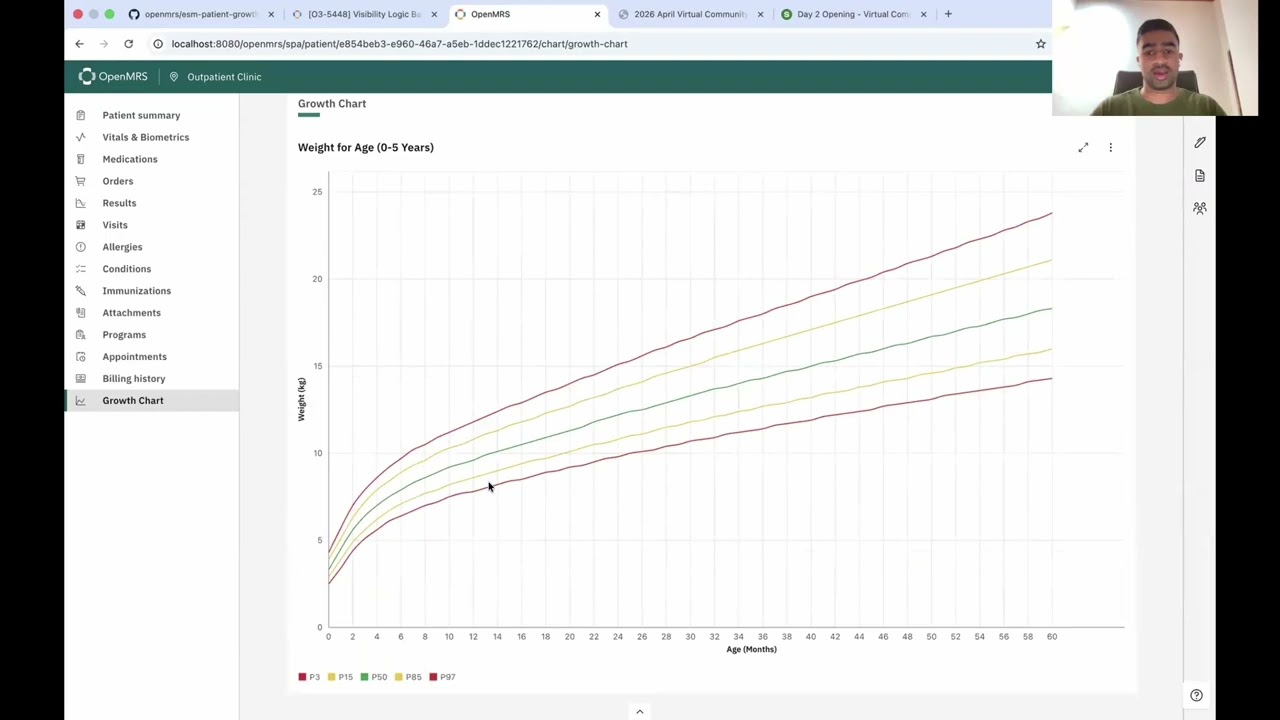The height and width of the screenshot is (720, 1280).
Task: Toggle P15 series in legend
Action: (341, 677)
